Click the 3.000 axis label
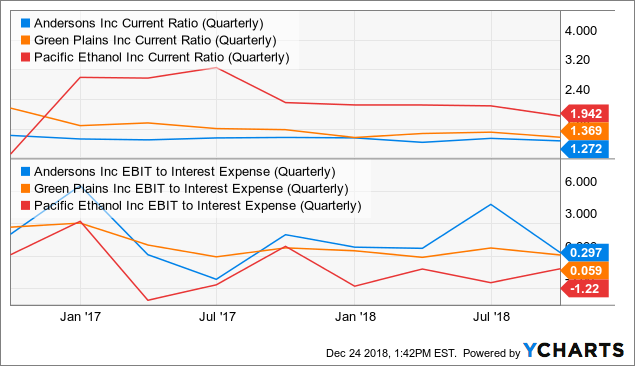Image resolution: width=635 pixels, height=366 pixels. pos(581,213)
